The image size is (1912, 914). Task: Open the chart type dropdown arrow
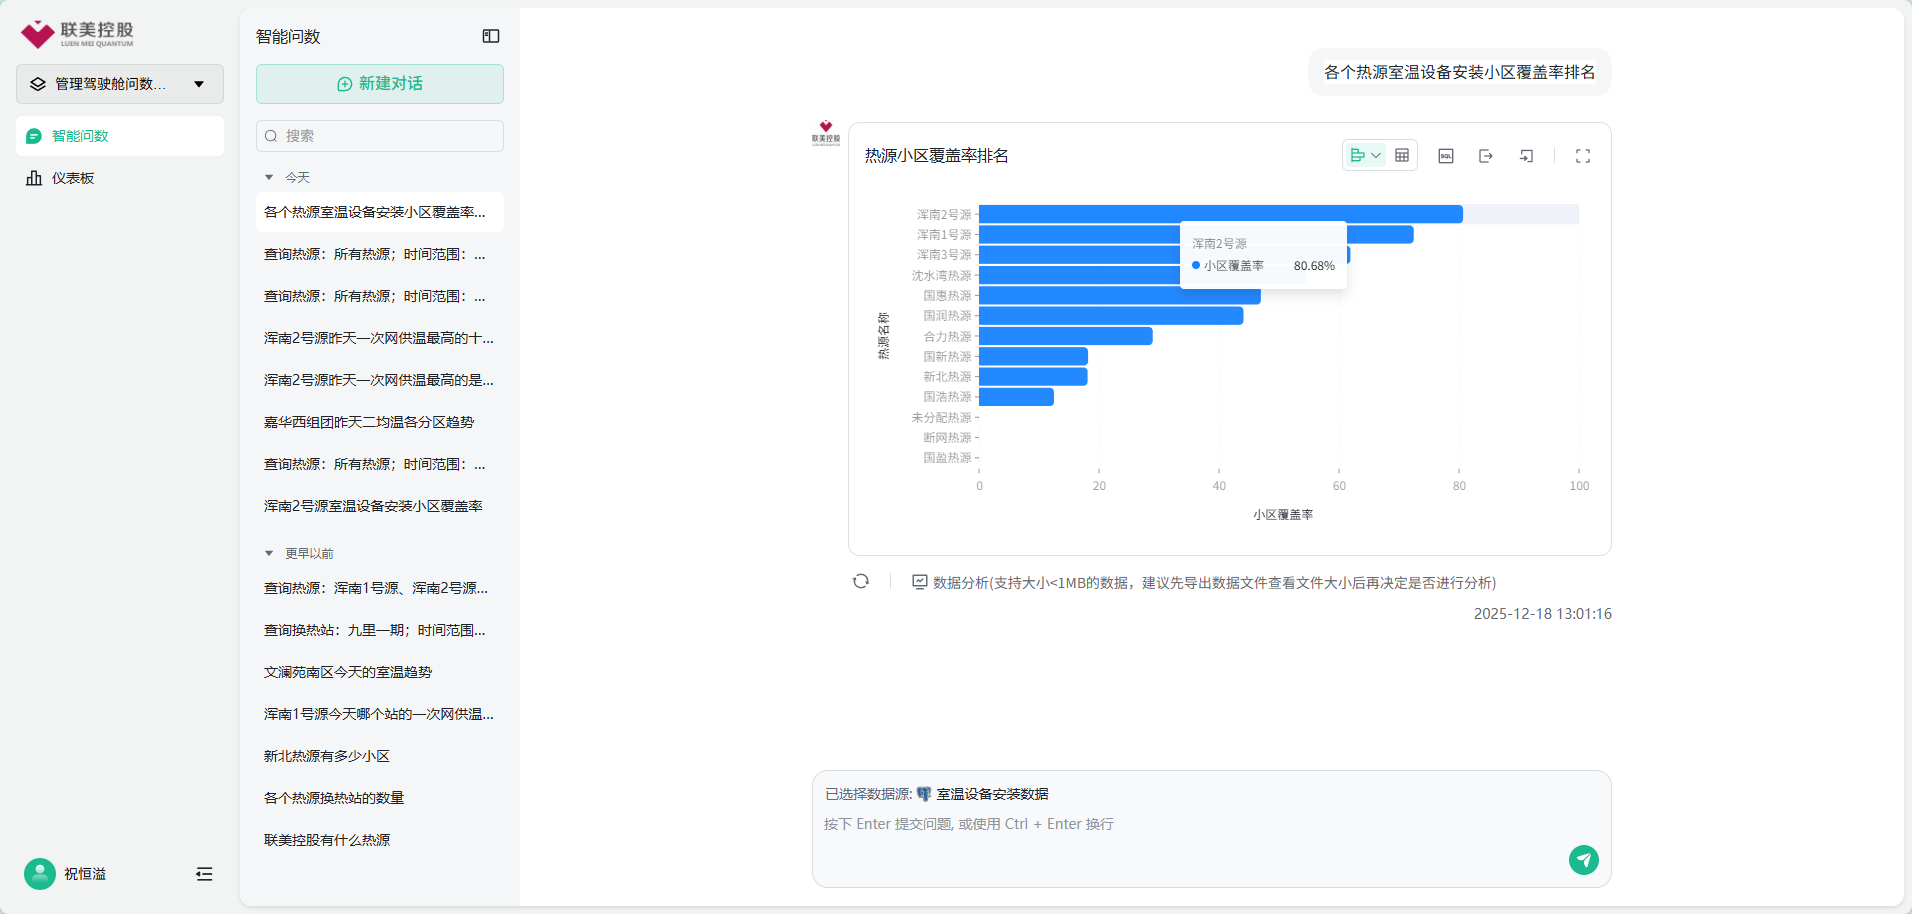pyautogui.click(x=1376, y=156)
